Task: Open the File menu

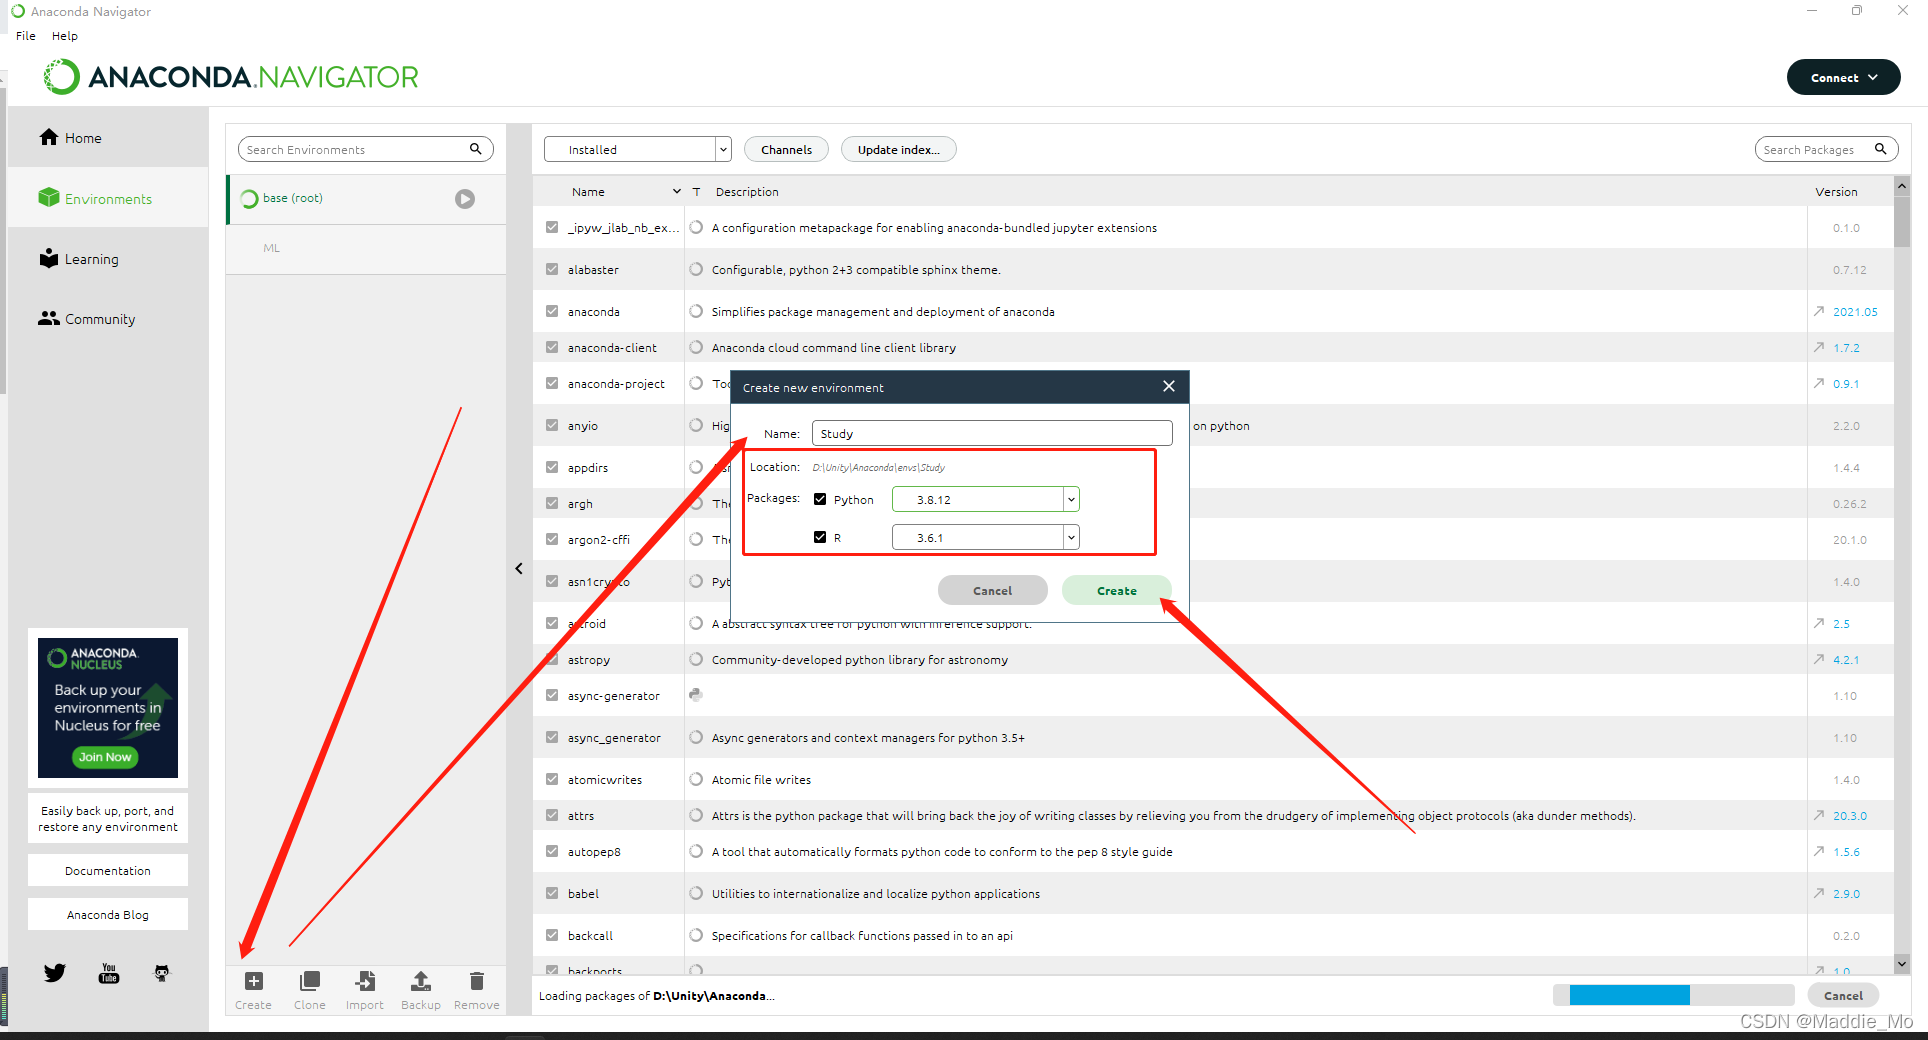Action: coord(26,36)
